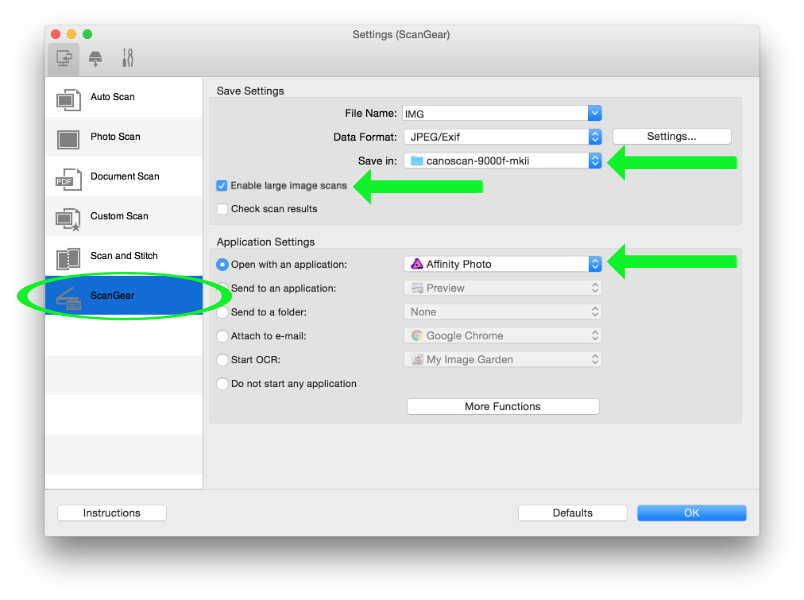Open Scan and Stitch settings
The width and height of the screenshot is (804, 600).
(x=124, y=256)
